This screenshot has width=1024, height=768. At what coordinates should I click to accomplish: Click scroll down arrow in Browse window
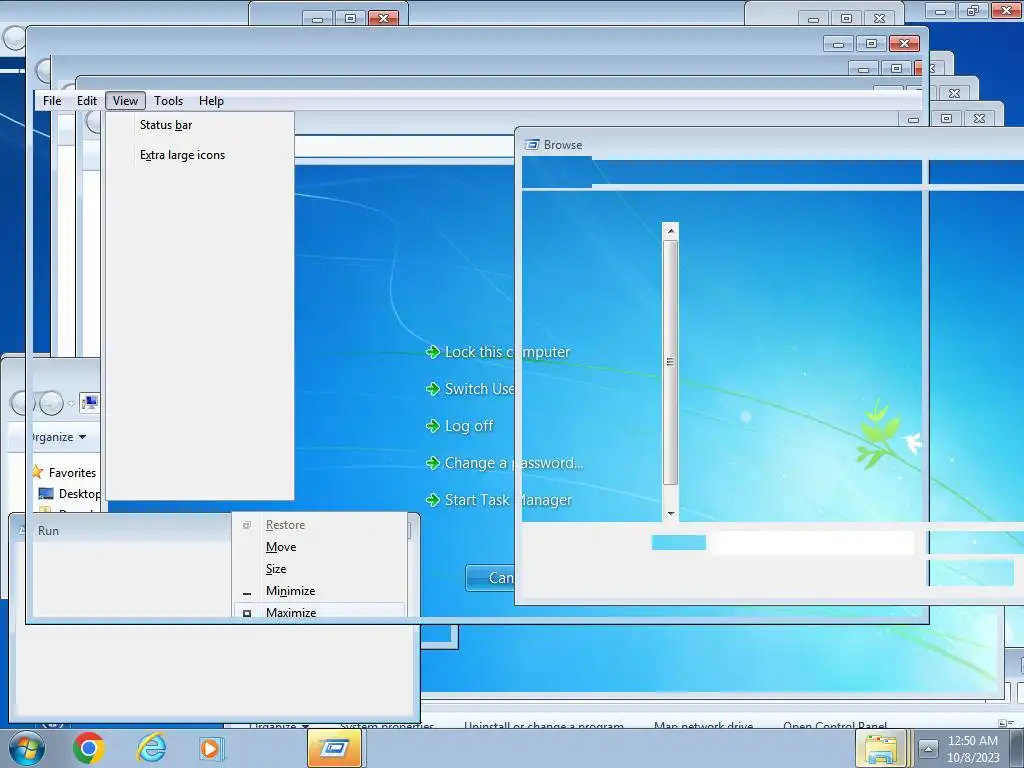(x=671, y=513)
